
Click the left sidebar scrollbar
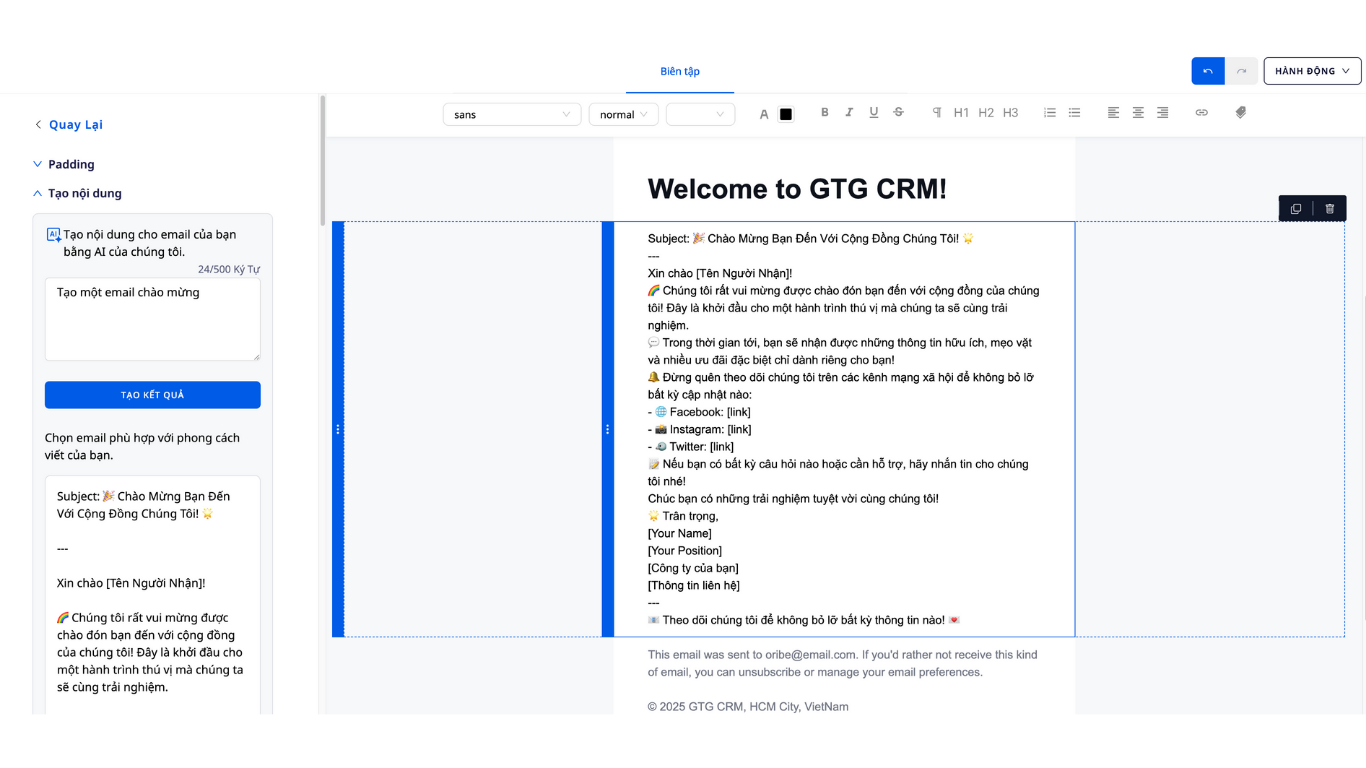[x=322, y=160]
